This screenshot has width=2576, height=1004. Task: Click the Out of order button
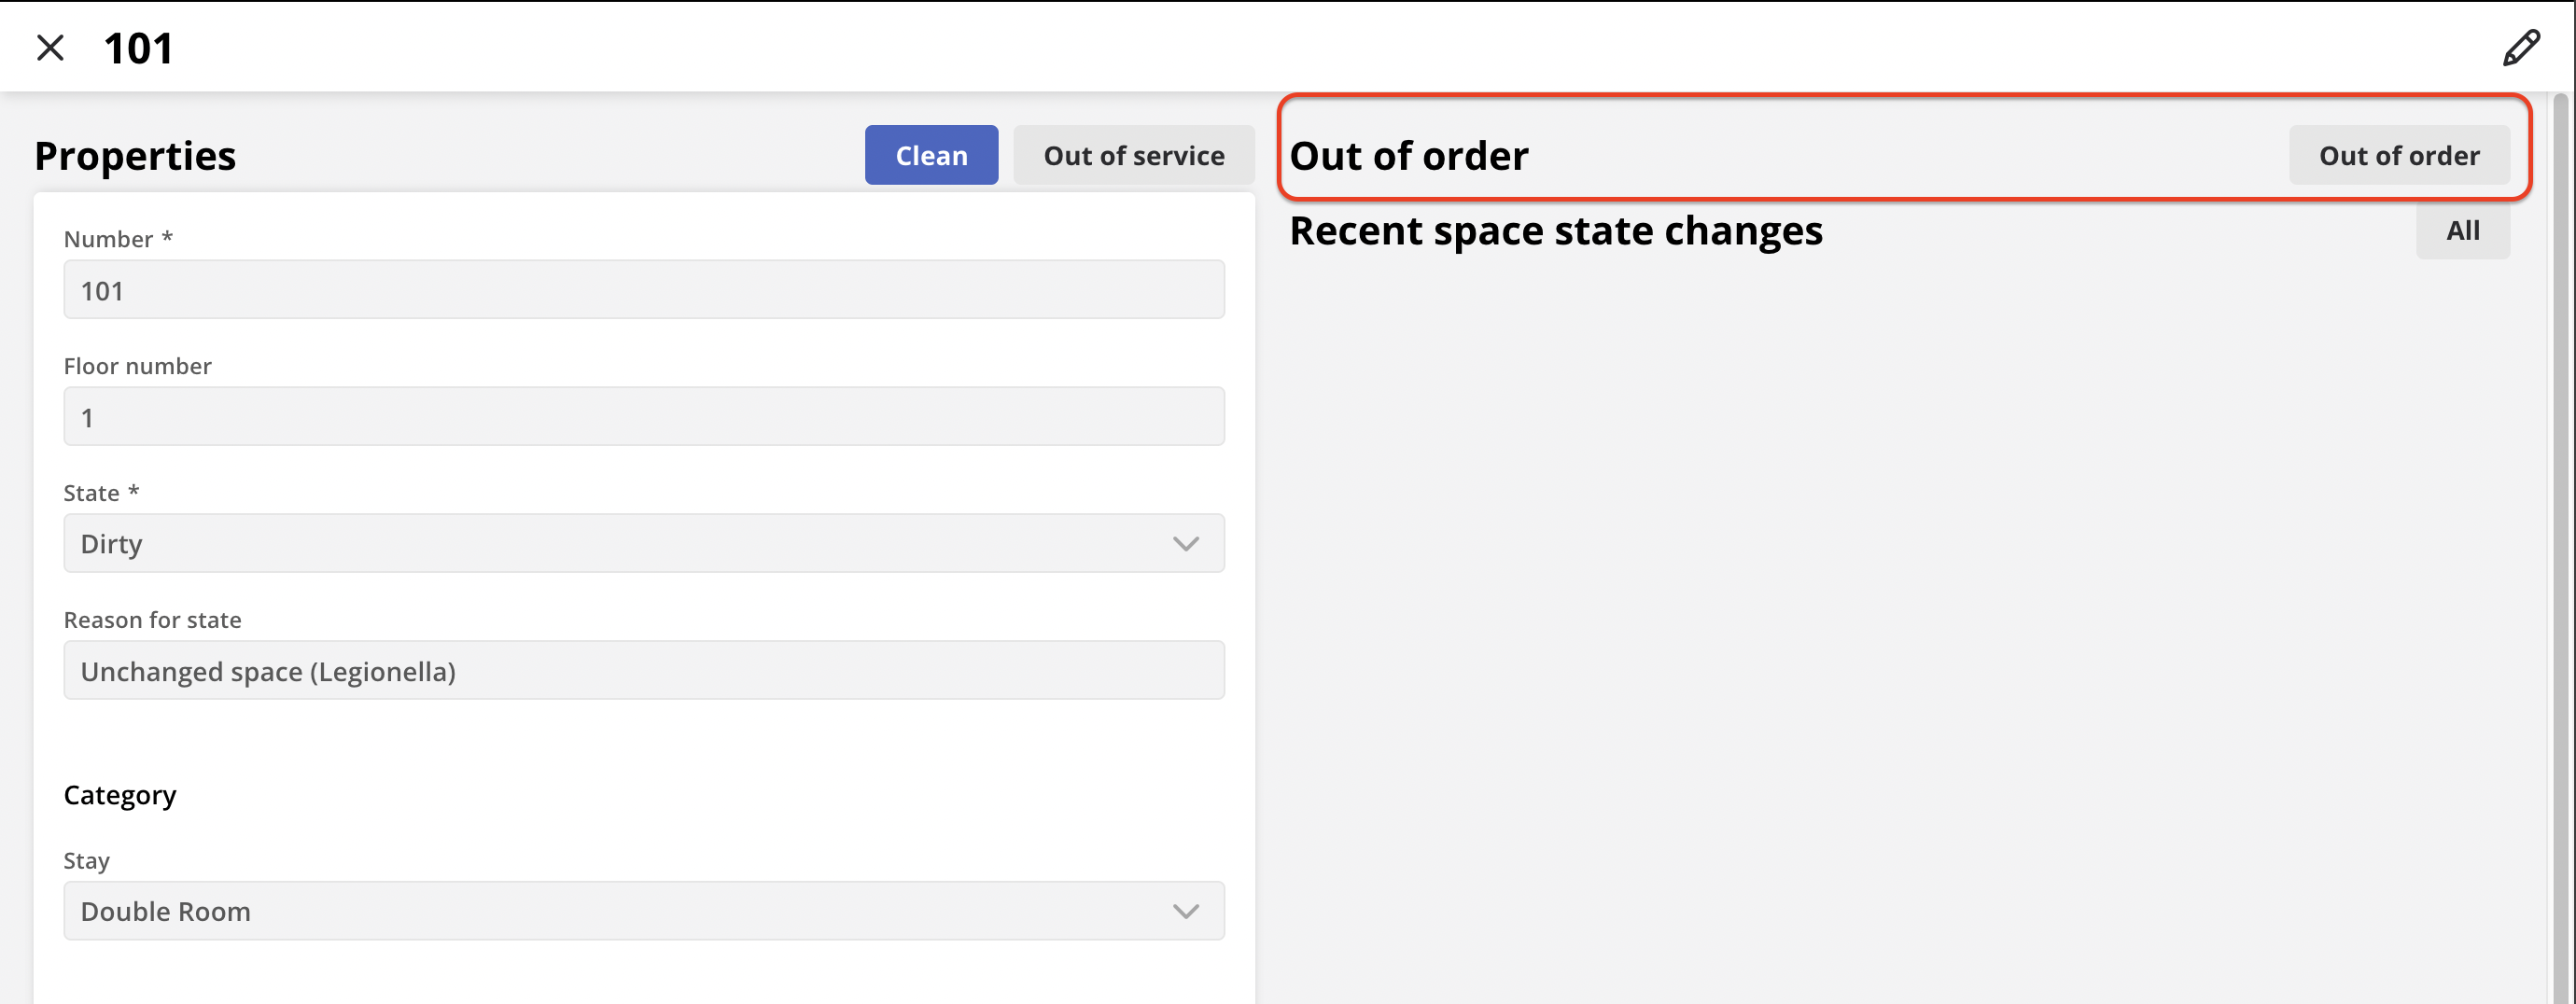pyautogui.click(x=2398, y=155)
